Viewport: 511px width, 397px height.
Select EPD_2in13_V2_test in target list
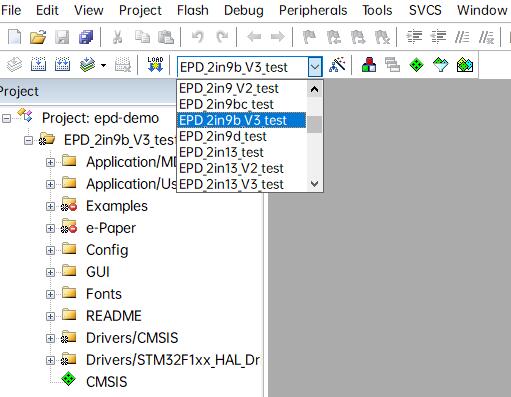(x=242, y=168)
